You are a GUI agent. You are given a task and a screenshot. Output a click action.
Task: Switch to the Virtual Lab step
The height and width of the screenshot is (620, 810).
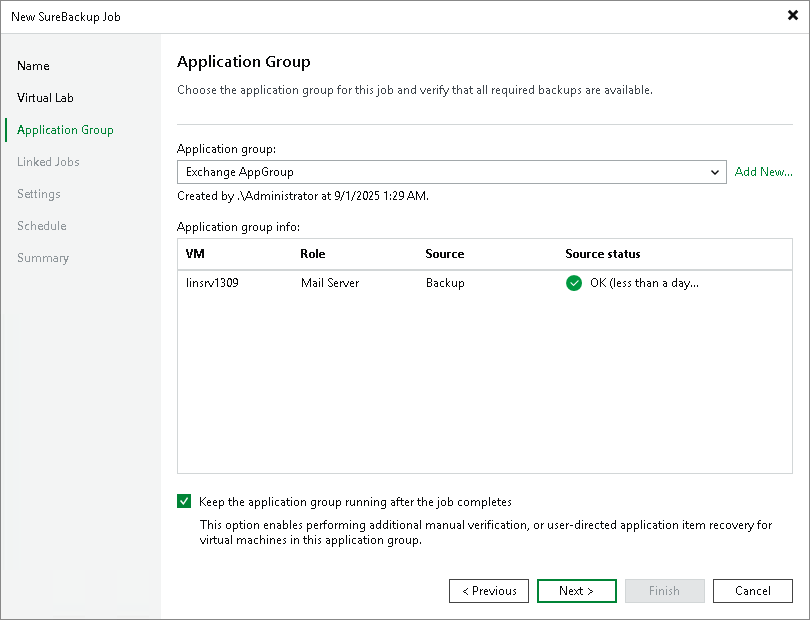point(46,97)
